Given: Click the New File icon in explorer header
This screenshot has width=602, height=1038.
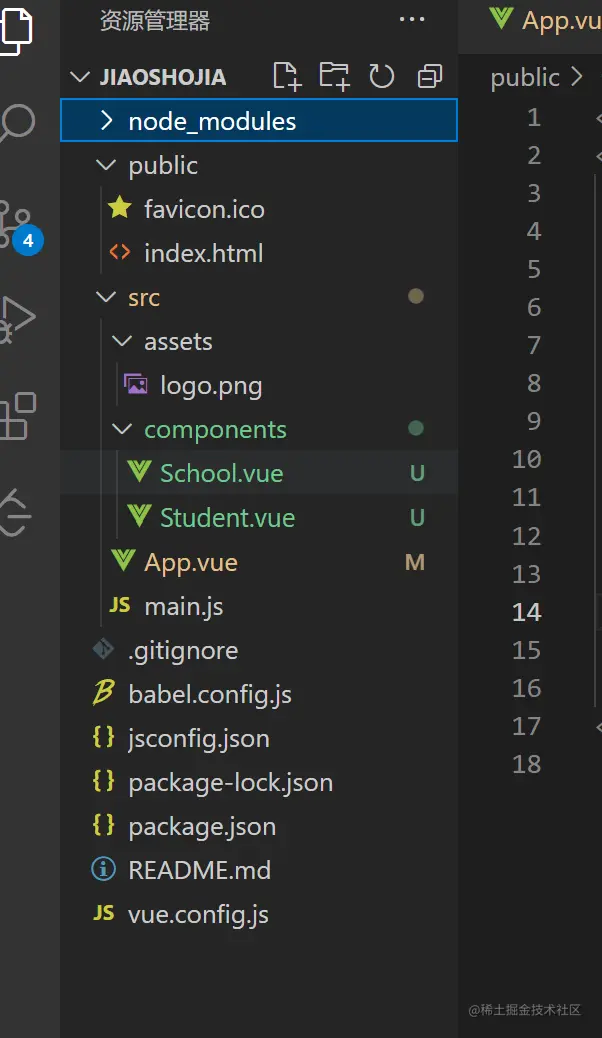Looking at the screenshot, I should 287,76.
